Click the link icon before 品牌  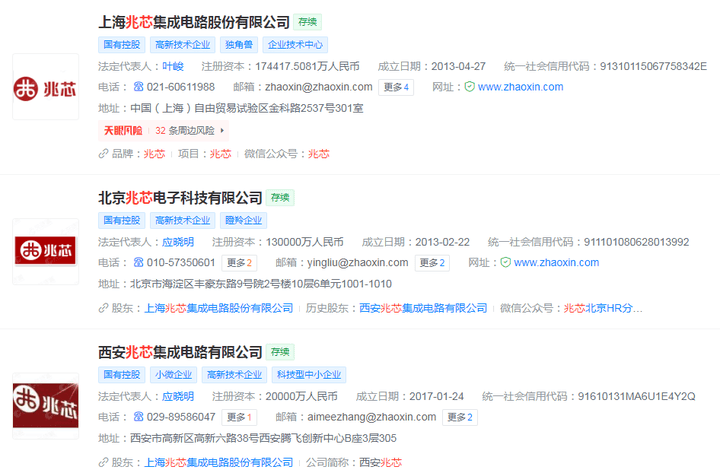(103, 153)
